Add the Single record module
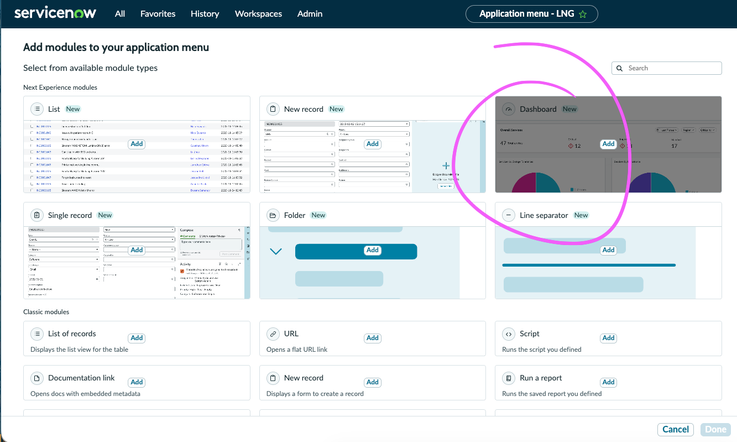Screen dimensions: 737x442 137,250
